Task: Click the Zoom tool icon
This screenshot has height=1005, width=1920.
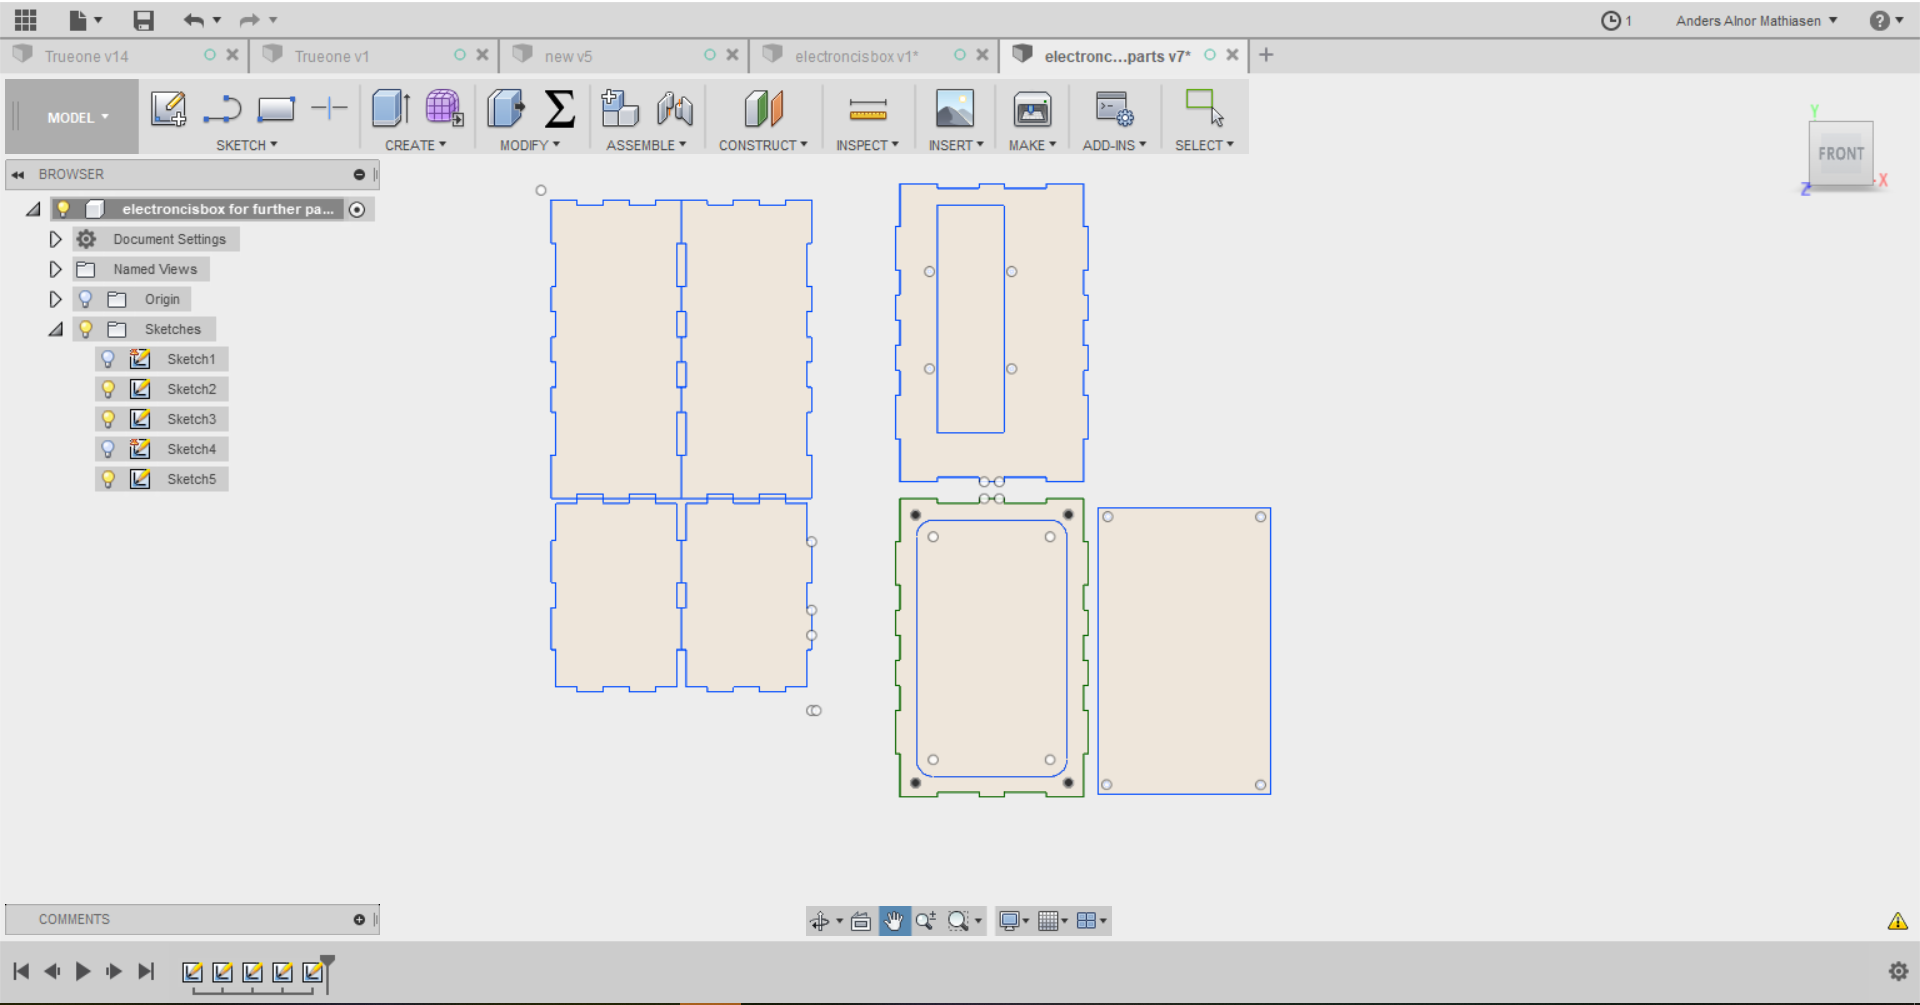Action: pos(926,921)
